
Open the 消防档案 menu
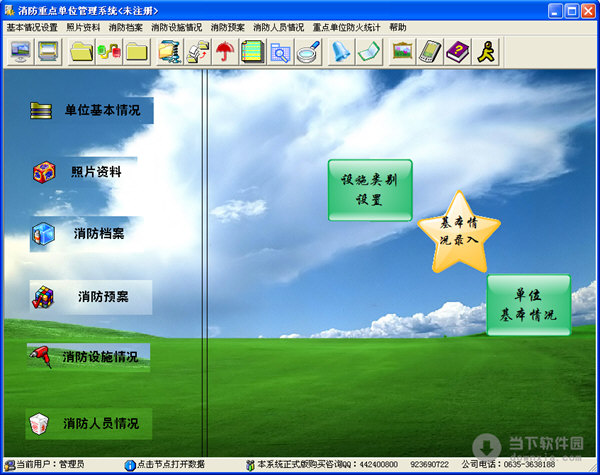tap(126, 28)
